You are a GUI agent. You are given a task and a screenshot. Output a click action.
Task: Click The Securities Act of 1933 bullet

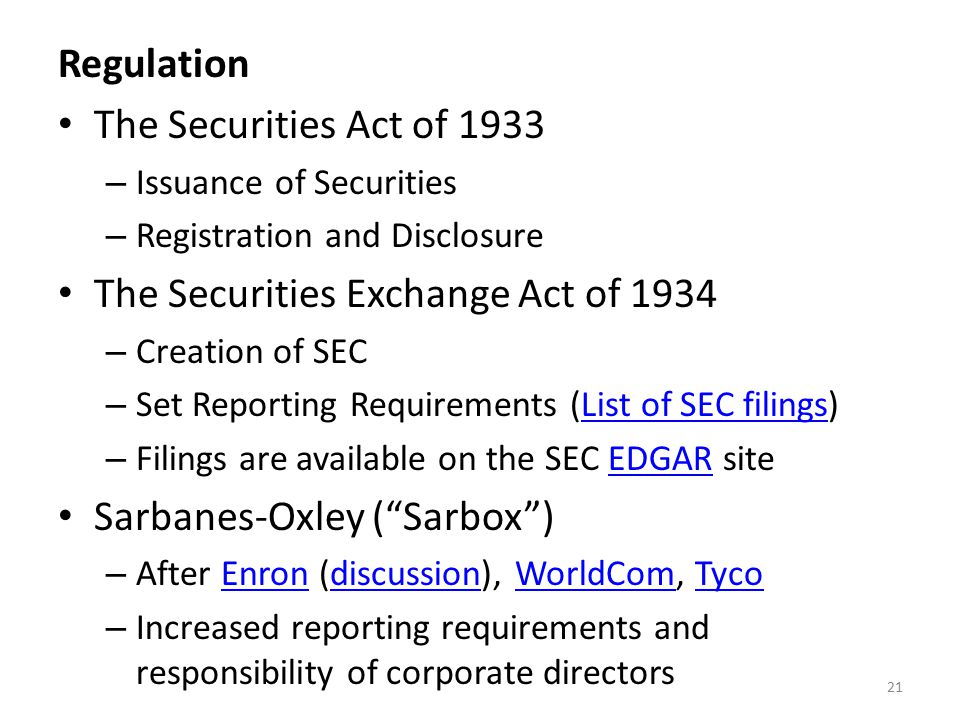tap(318, 125)
